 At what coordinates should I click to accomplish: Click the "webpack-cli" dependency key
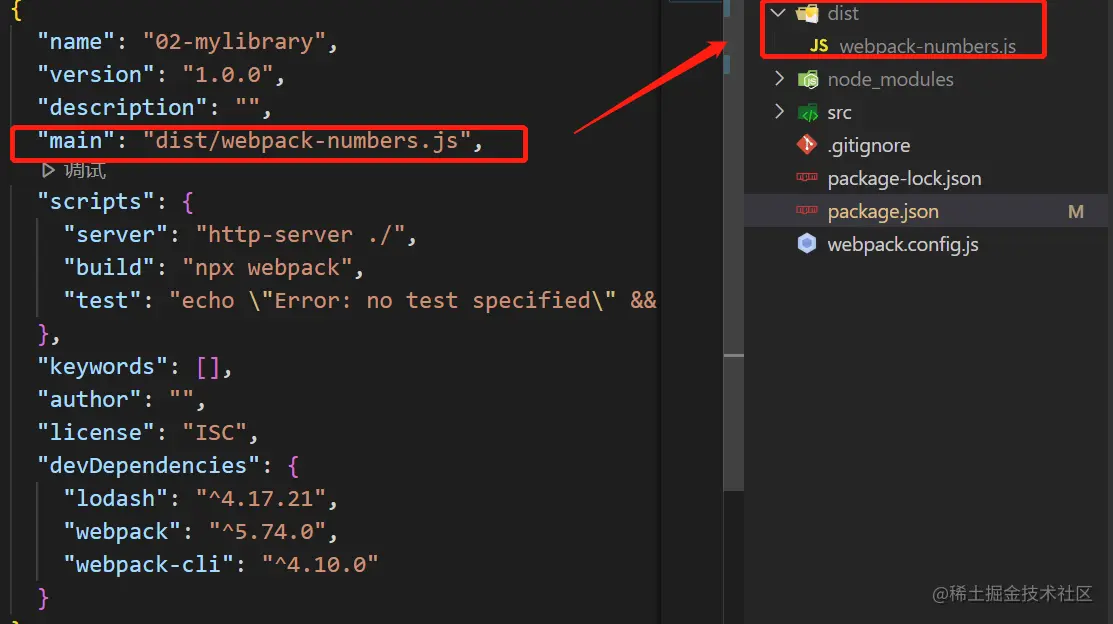pos(148,564)
